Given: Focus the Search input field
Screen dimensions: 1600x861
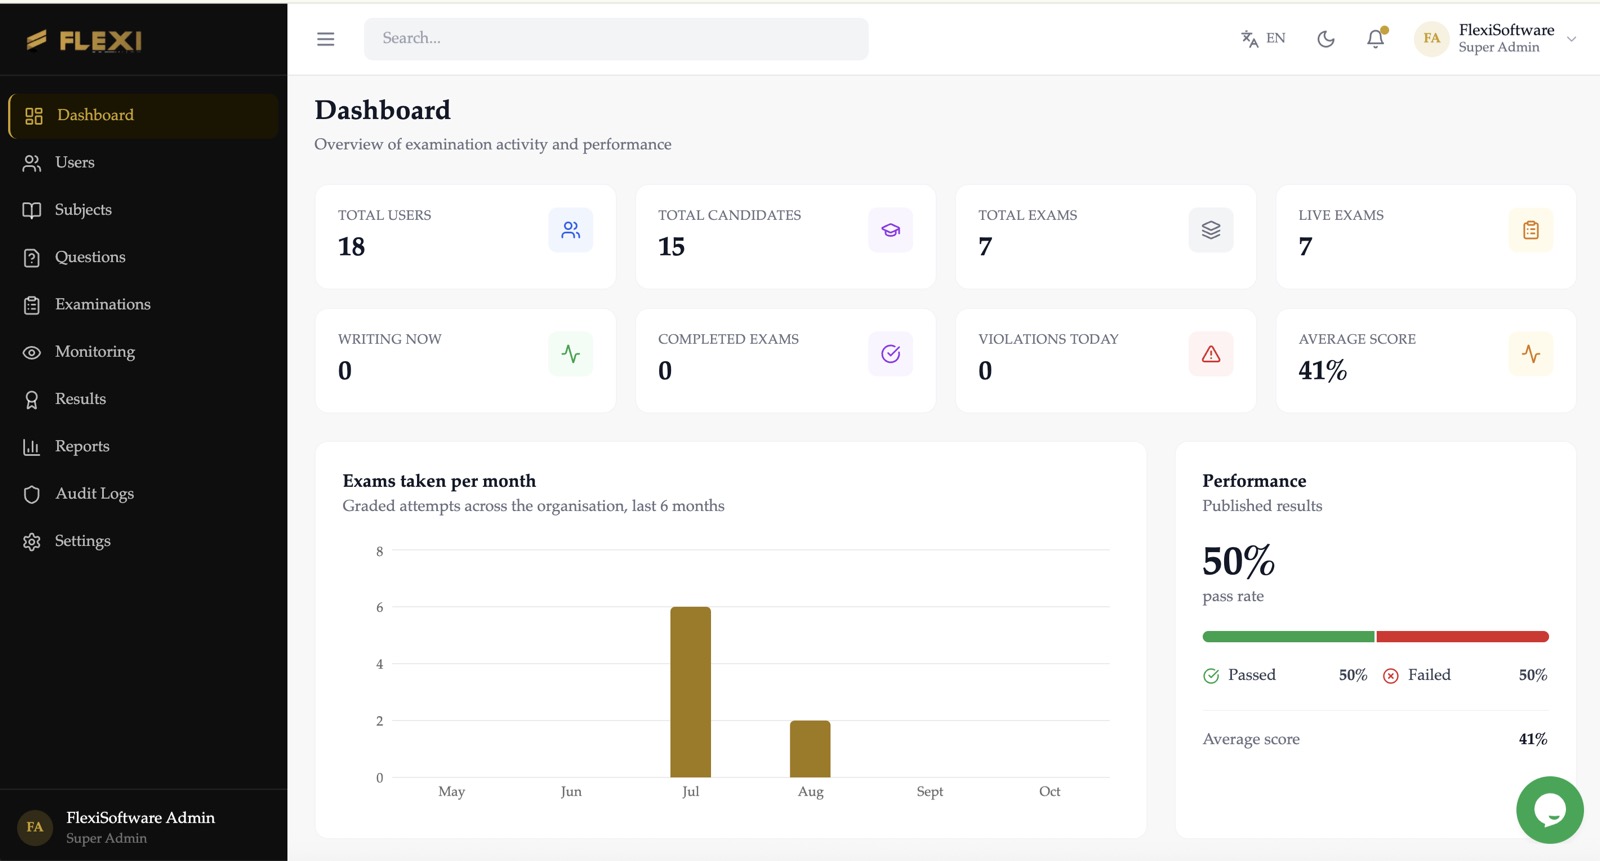Looking at the screenshot, I should coord(616,39).
